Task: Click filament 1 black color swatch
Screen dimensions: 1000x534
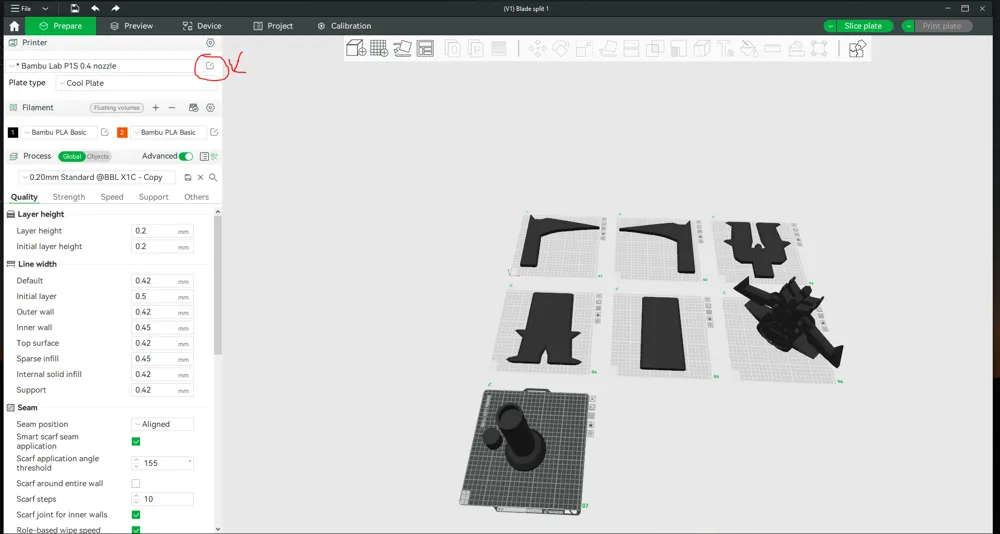Action: click(x=13, y=132)
